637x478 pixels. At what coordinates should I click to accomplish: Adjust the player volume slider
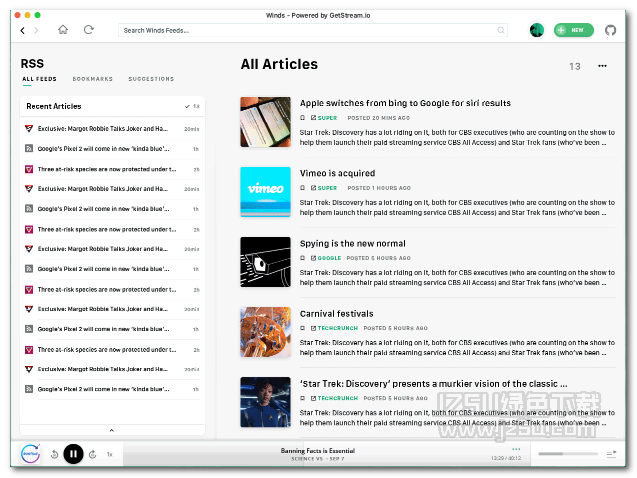pyautogui.click(x=568, y=454)
